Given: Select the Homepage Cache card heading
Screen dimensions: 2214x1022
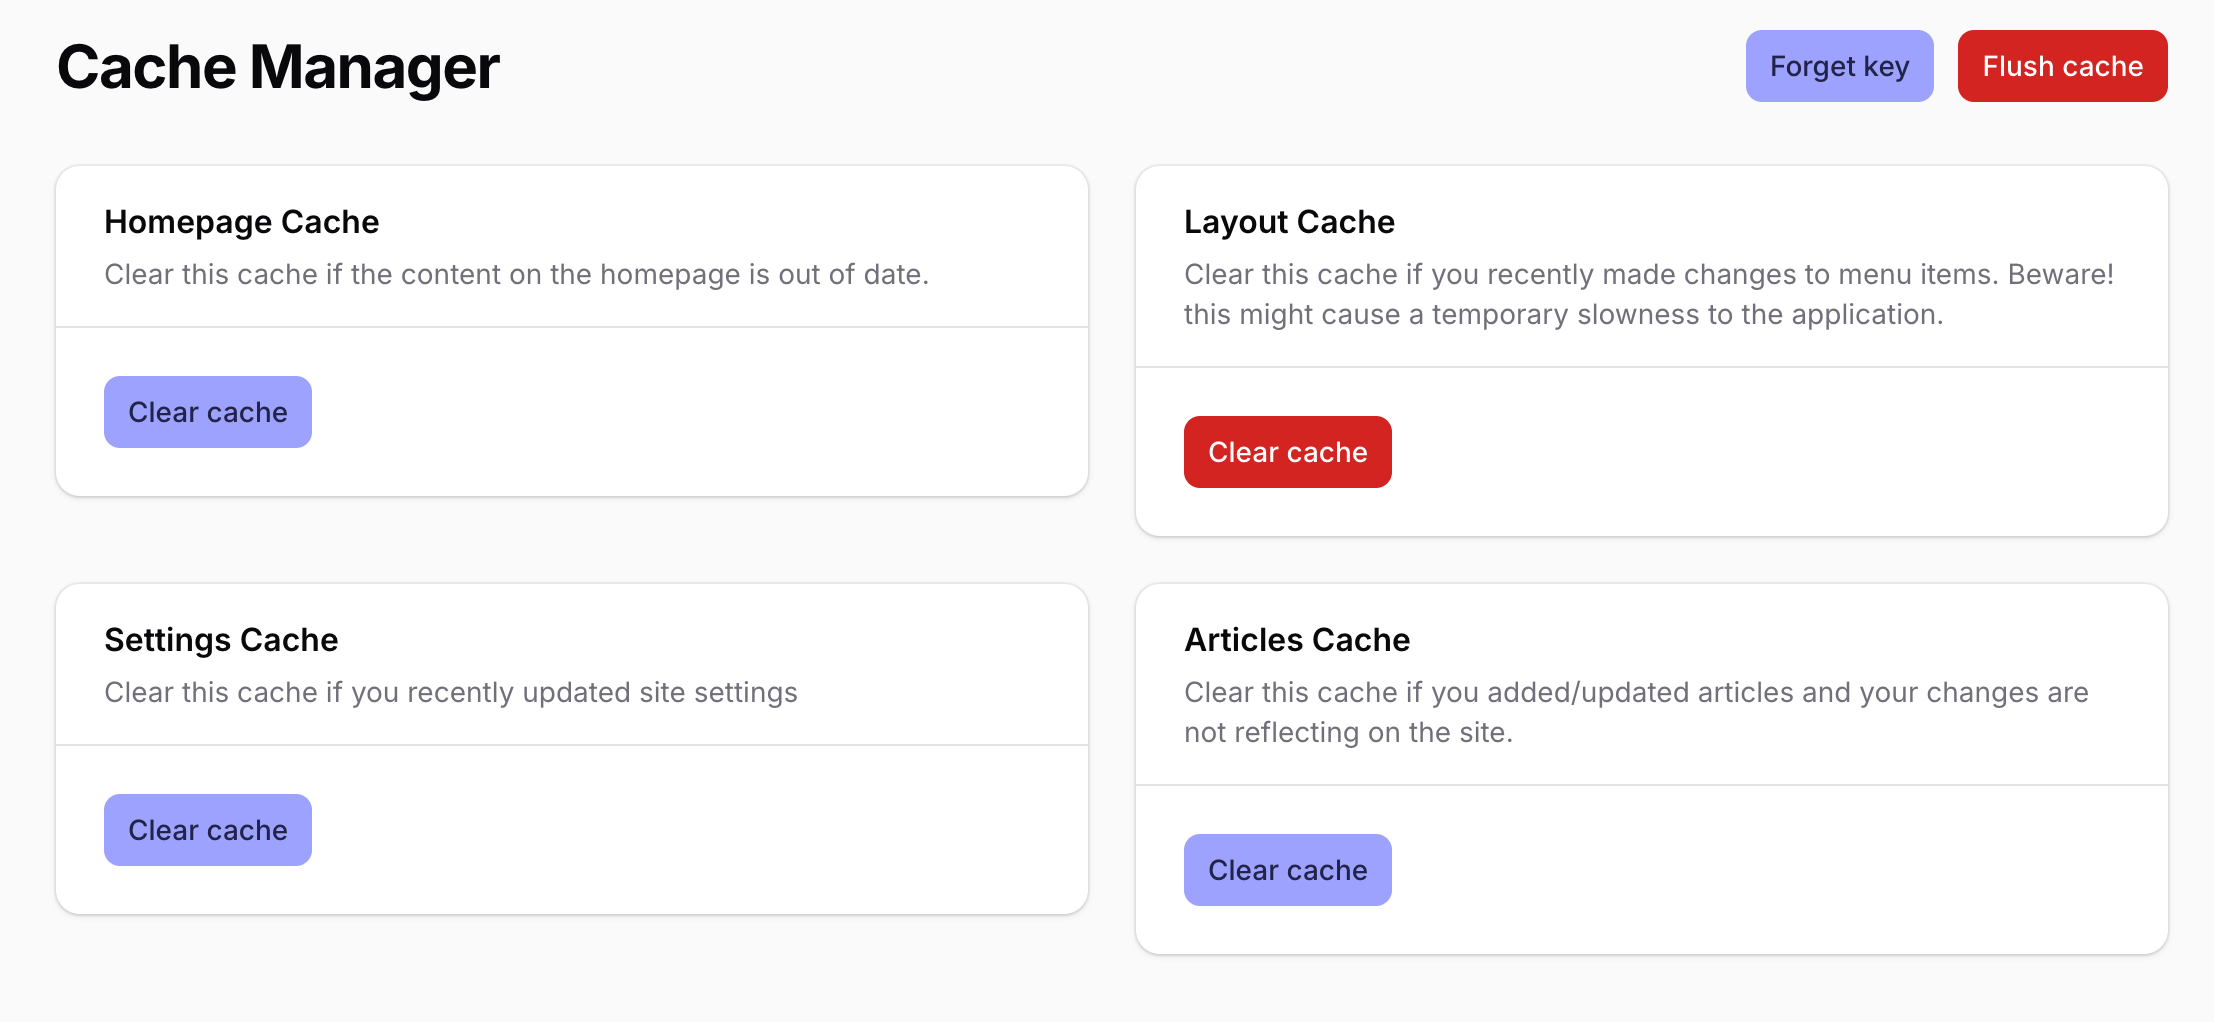Looking at the screenshot, I should (242, 222).
